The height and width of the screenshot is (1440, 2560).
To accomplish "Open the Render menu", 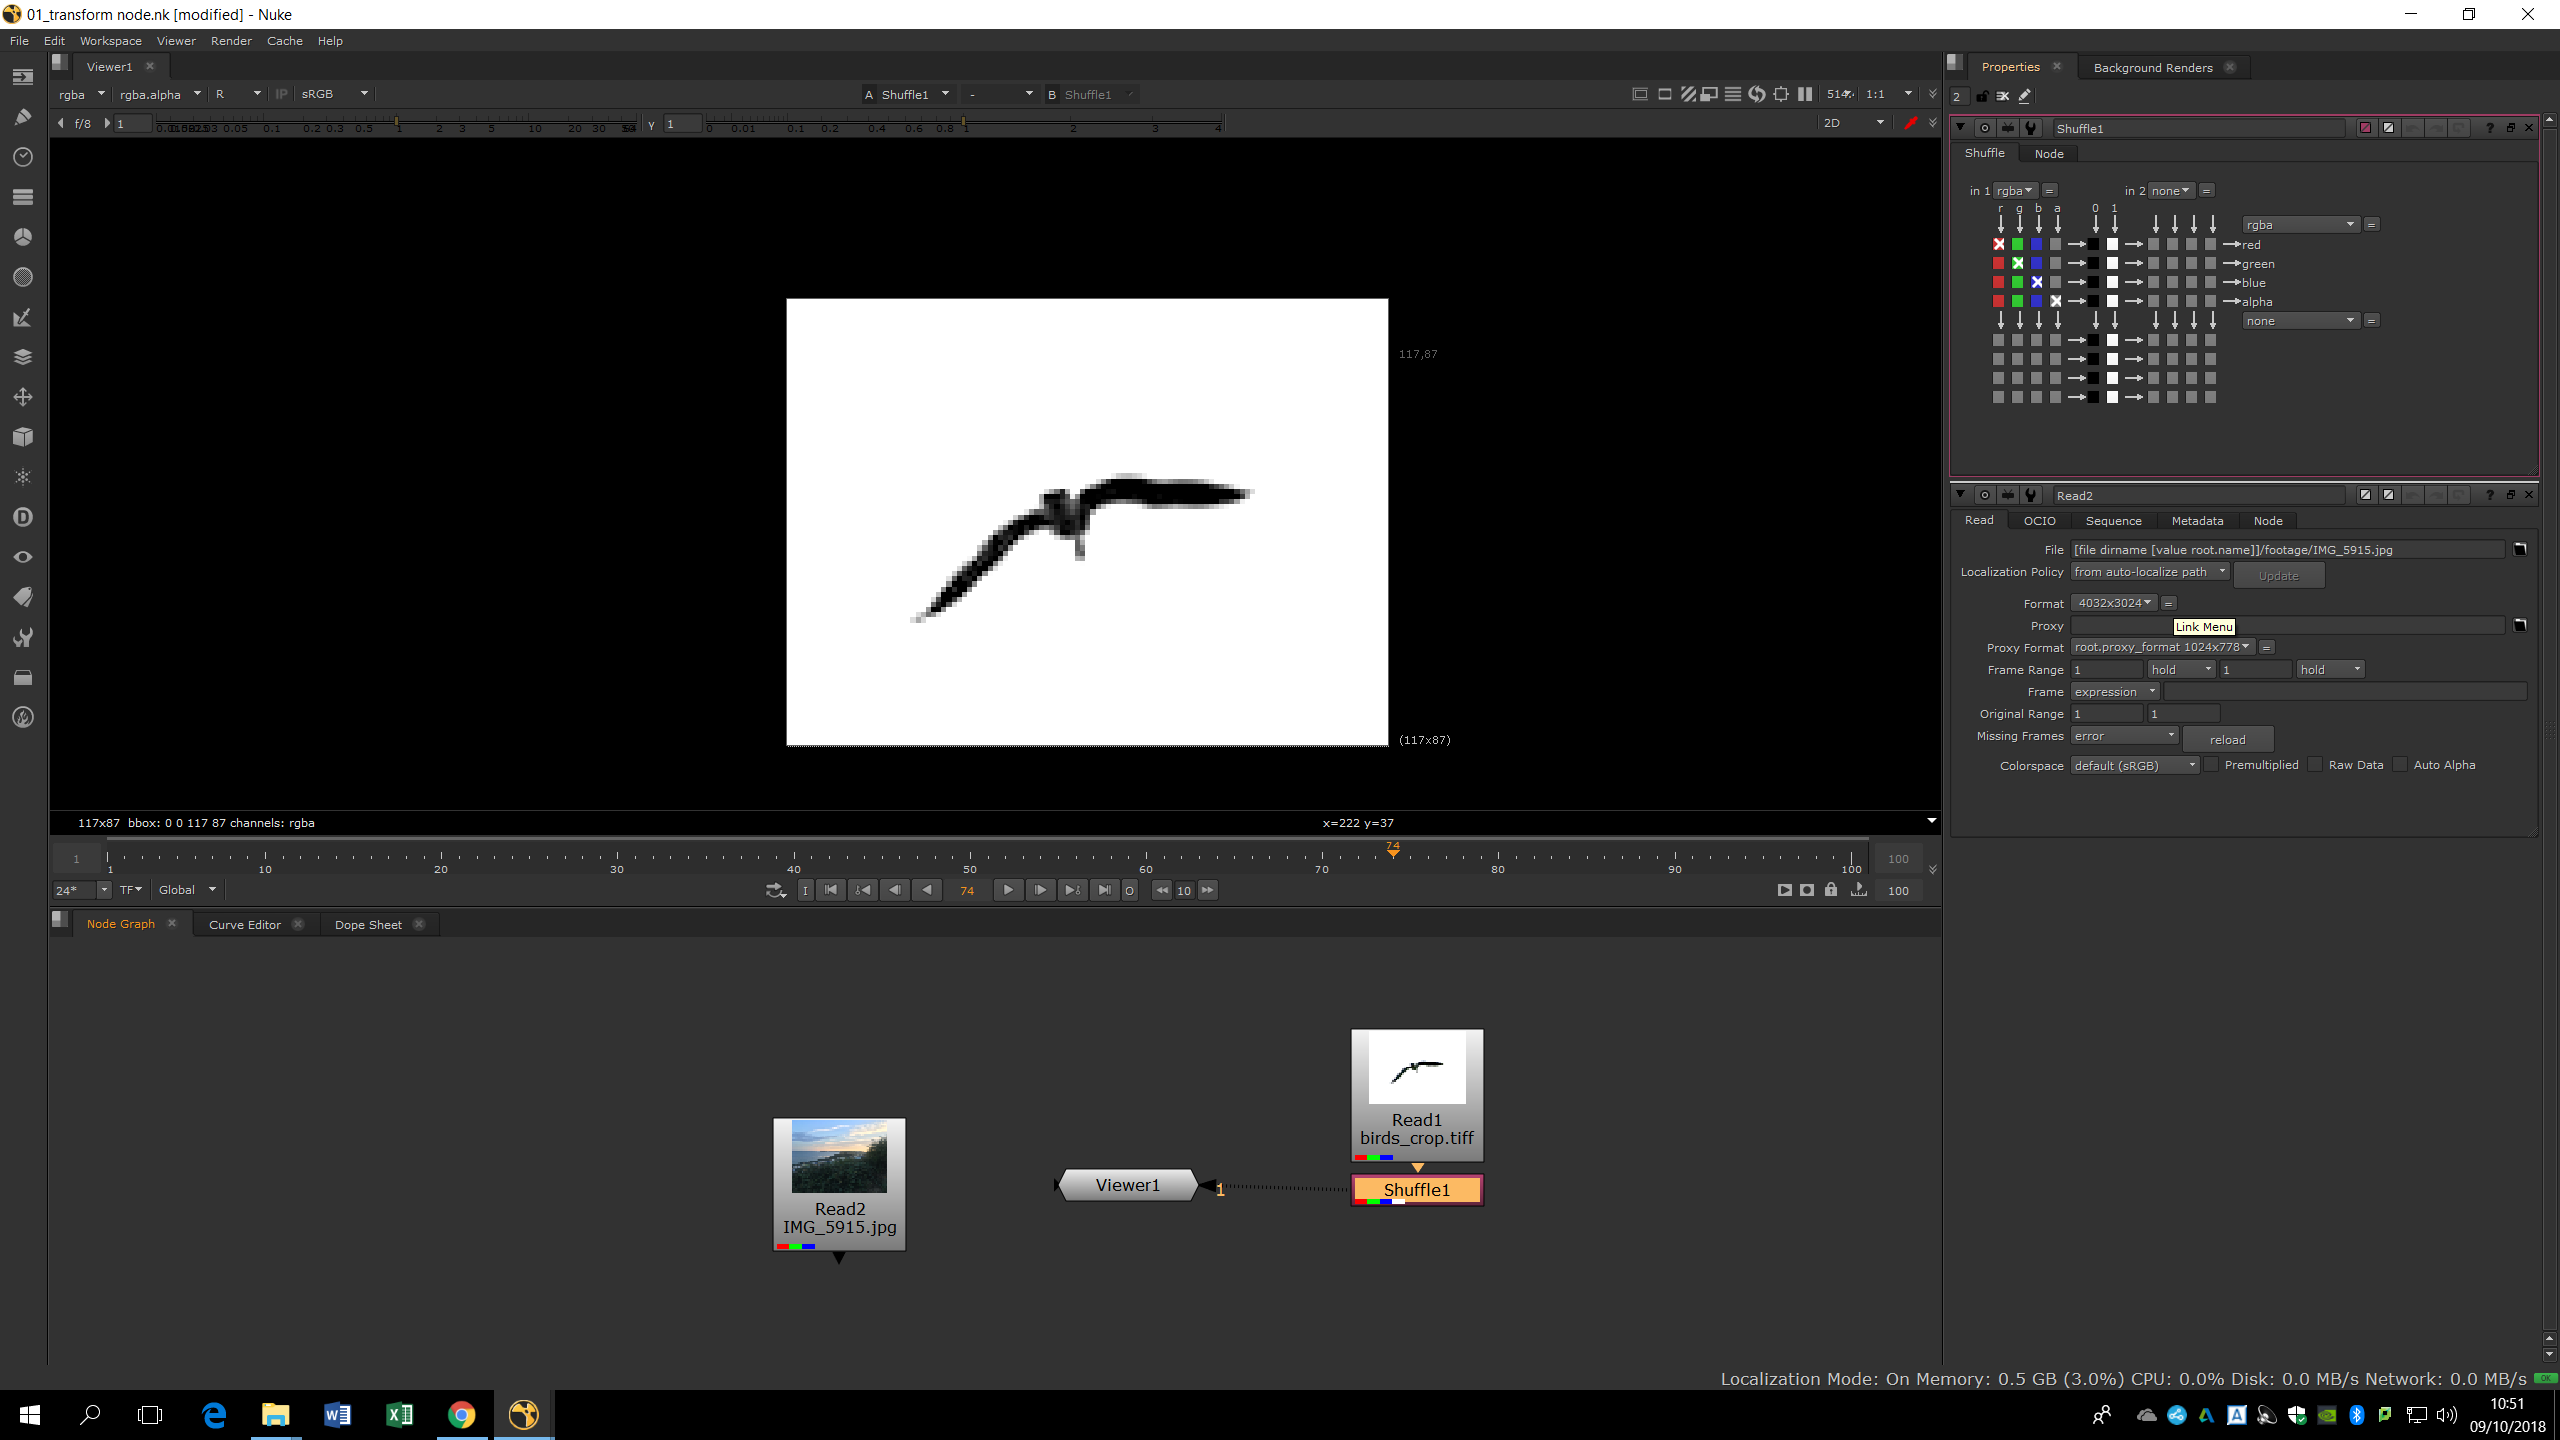I will [231, 41].
